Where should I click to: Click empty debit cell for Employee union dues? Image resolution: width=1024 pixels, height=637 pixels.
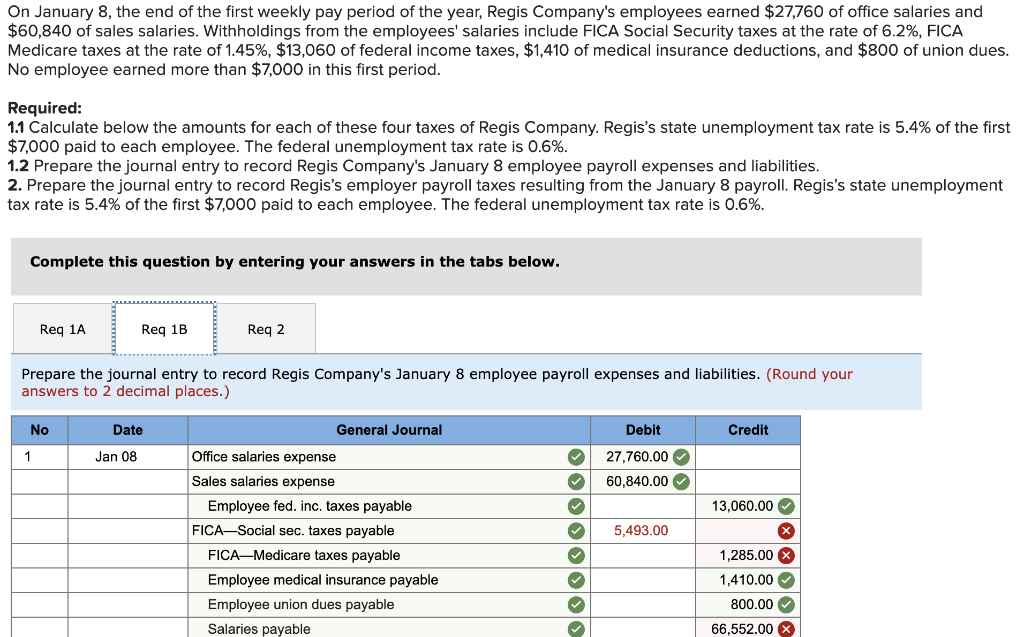pos(643,604)
